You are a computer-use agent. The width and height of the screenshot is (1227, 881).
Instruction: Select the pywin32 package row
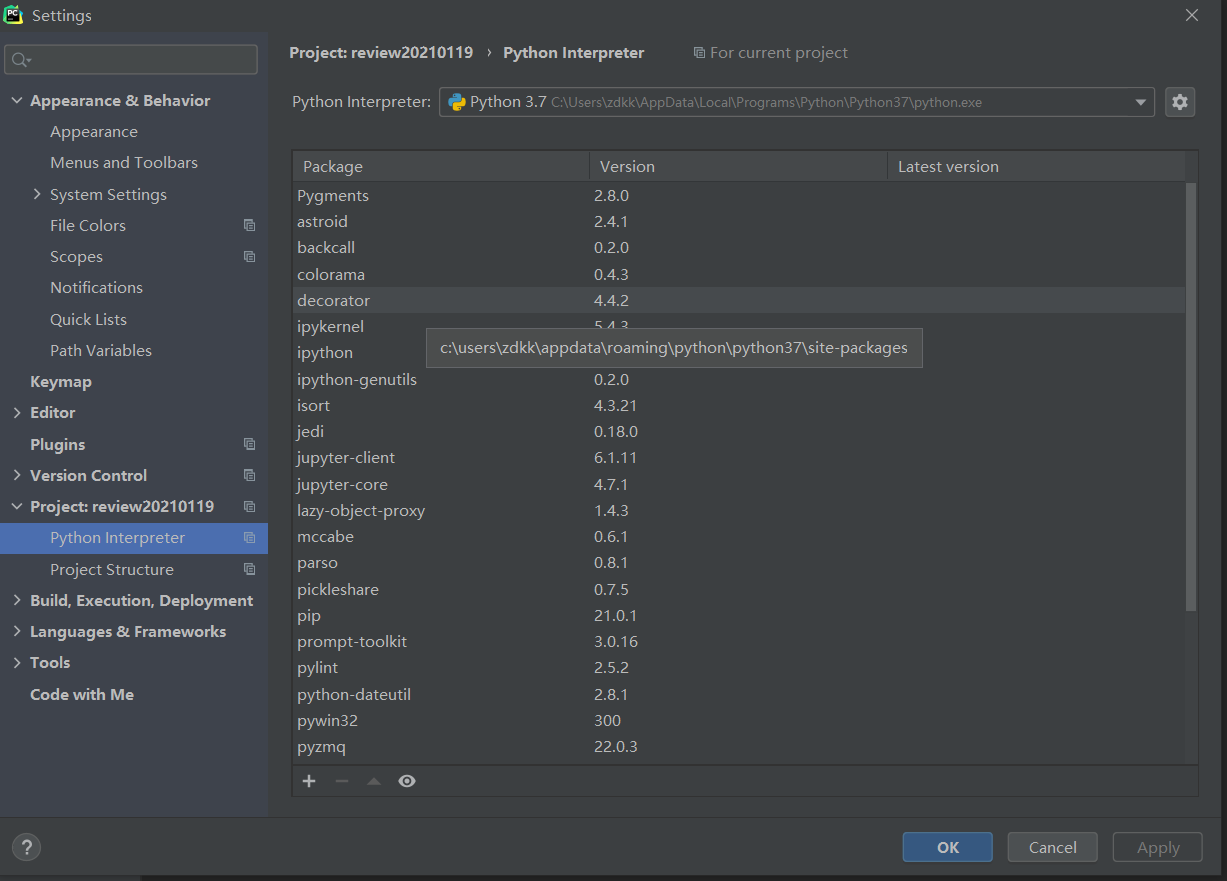tap(739, 721)
